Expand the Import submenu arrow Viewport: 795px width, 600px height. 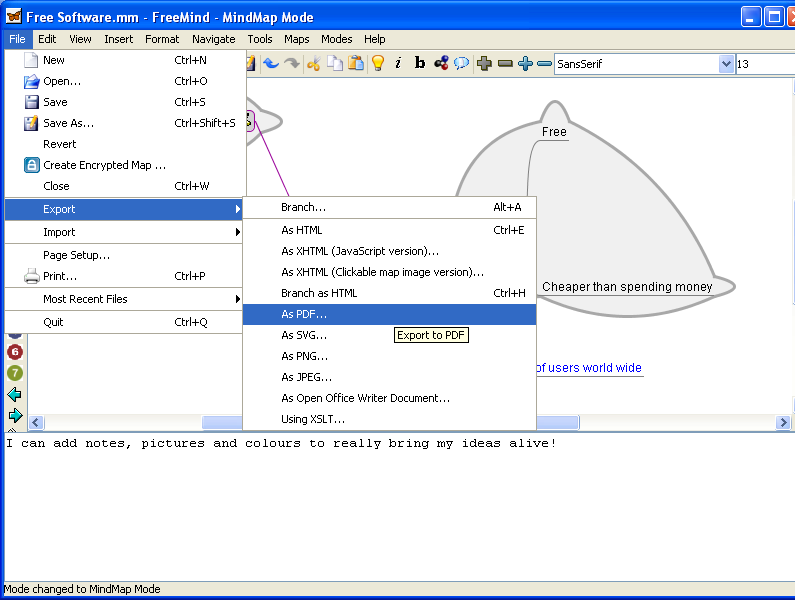(x=237, y=232)
